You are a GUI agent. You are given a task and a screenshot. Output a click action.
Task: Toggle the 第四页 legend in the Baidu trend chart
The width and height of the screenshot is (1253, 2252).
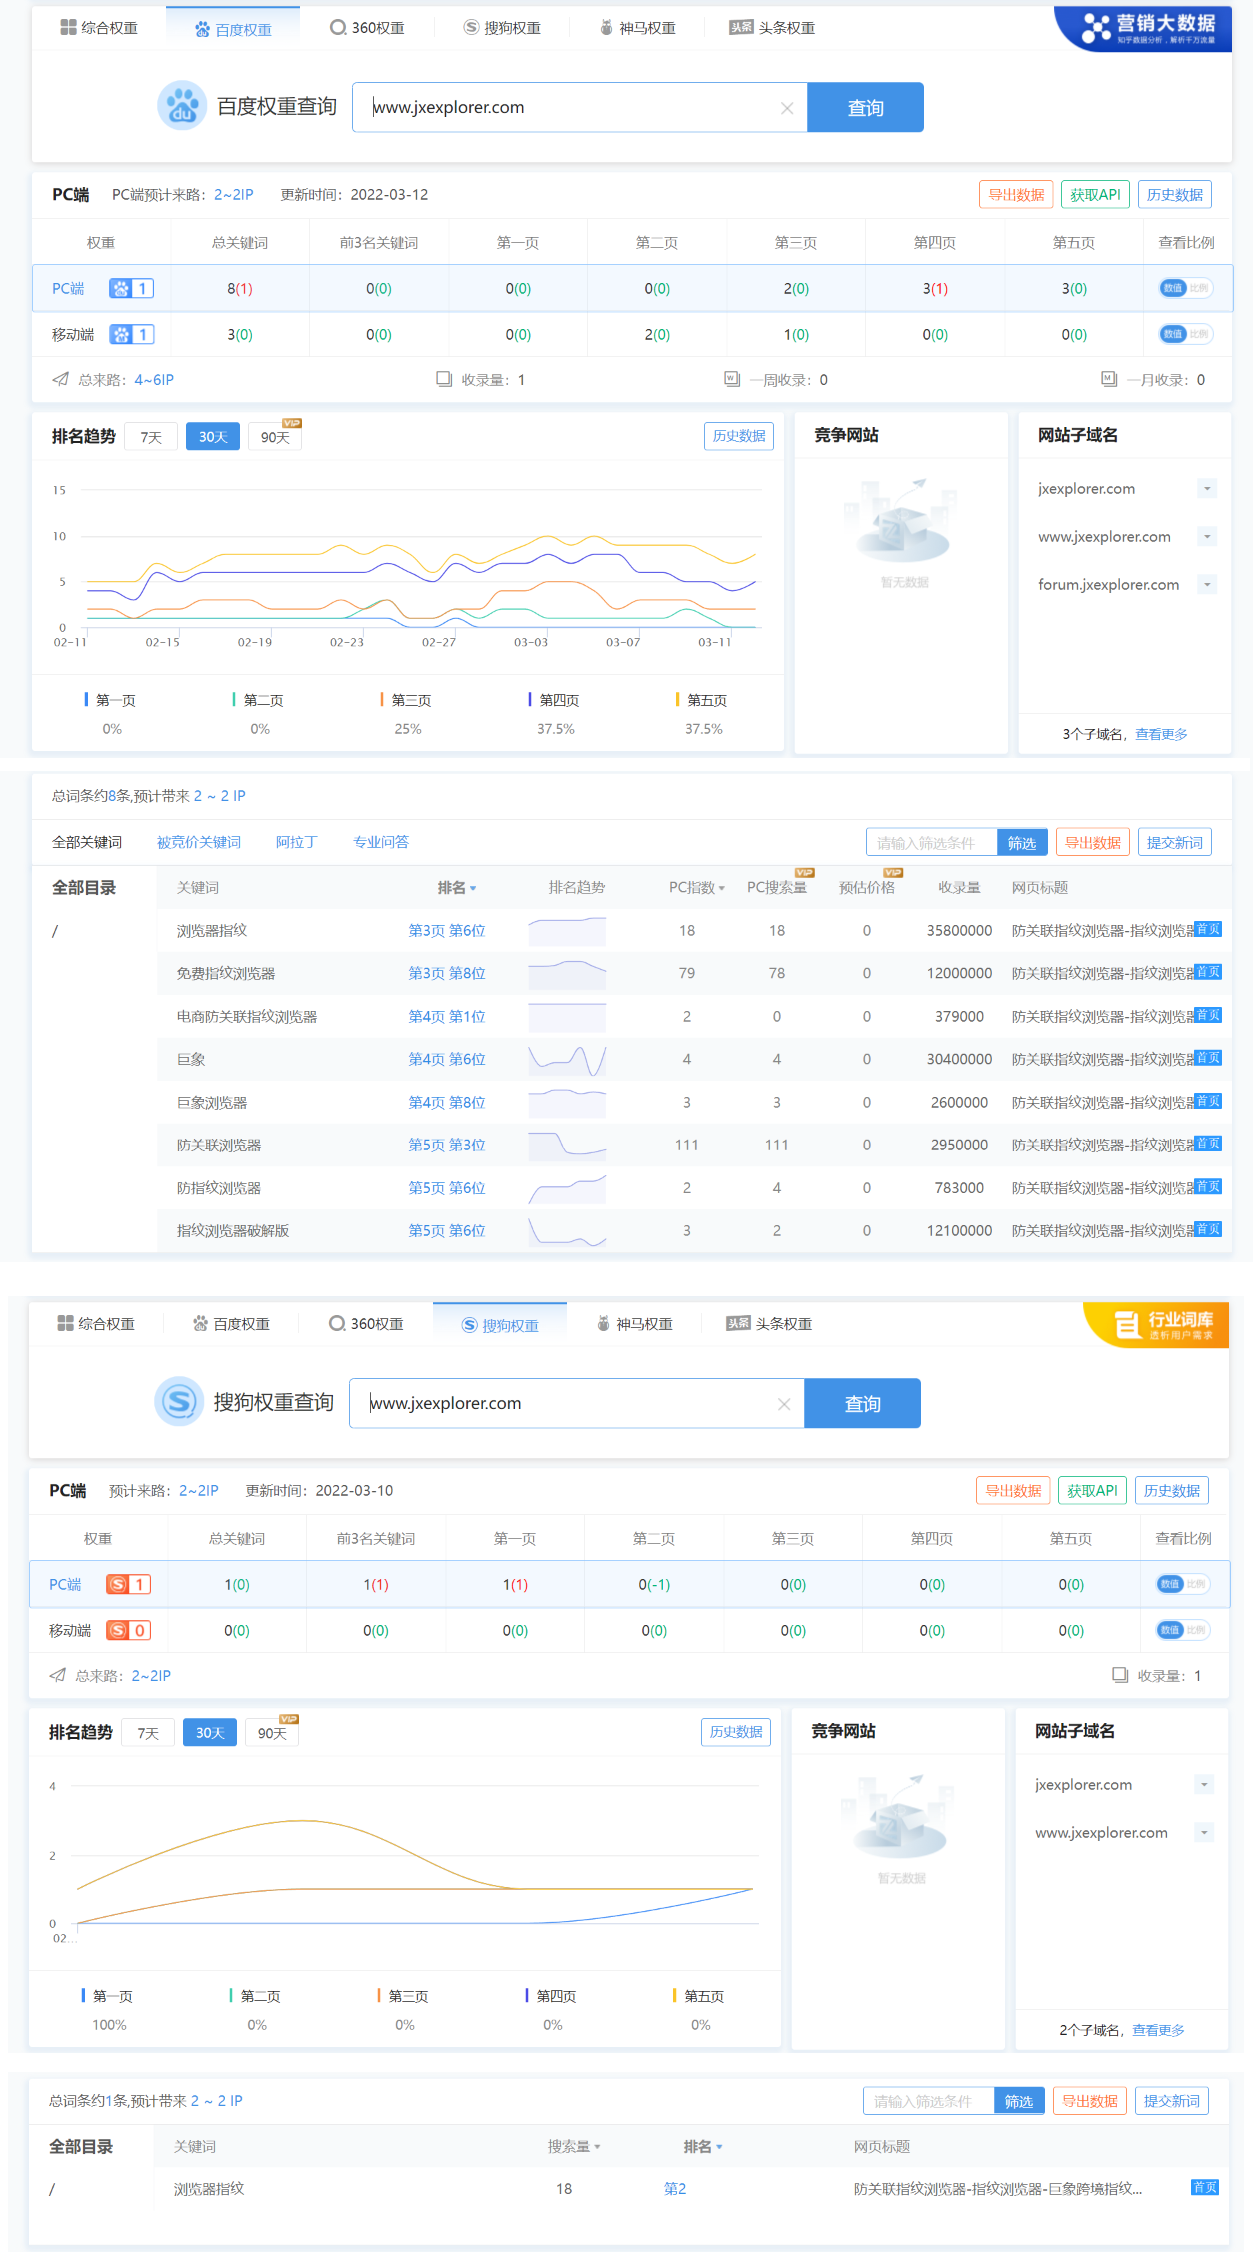pos(554,700)
